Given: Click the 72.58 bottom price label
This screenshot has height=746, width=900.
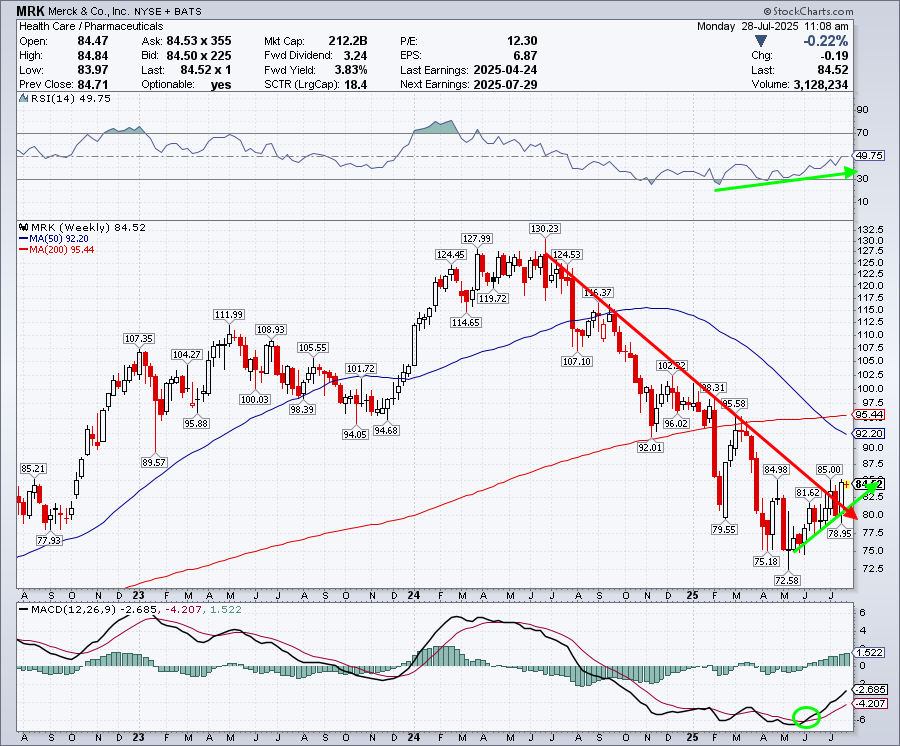Looking at the screenshot, I should click(787, 581).
